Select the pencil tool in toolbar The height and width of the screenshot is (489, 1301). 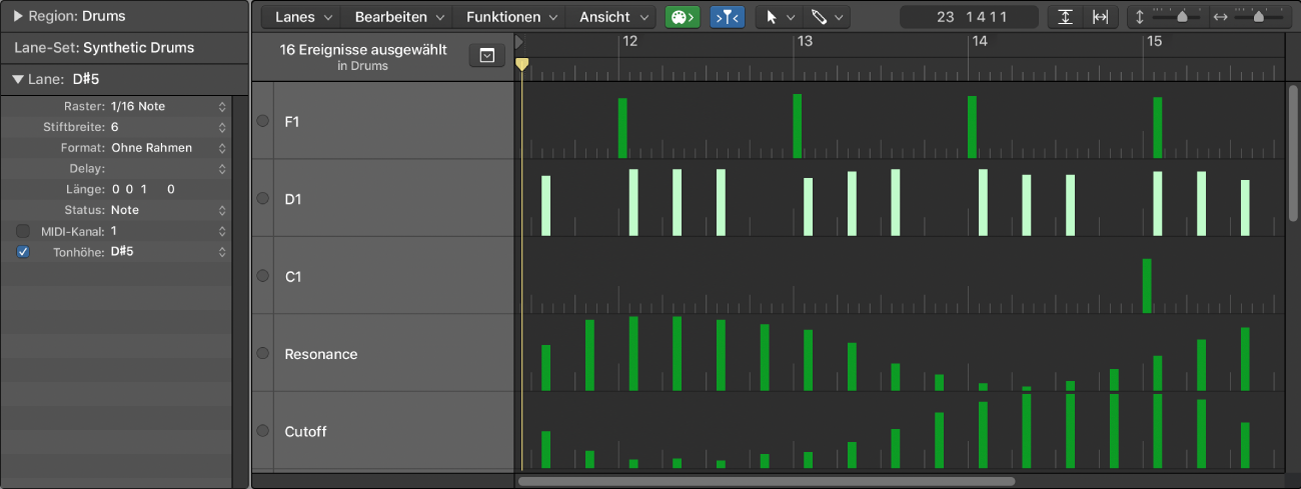[x=826, y=17]
